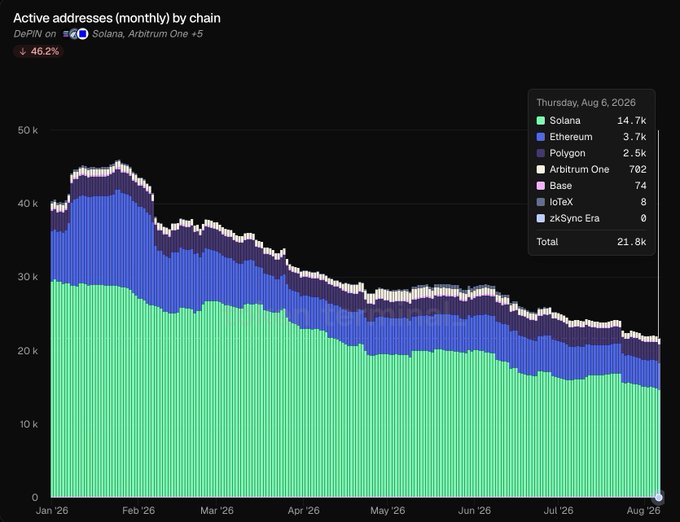Click the Base value '74'
680x522 pixels.
pos(641,186)
